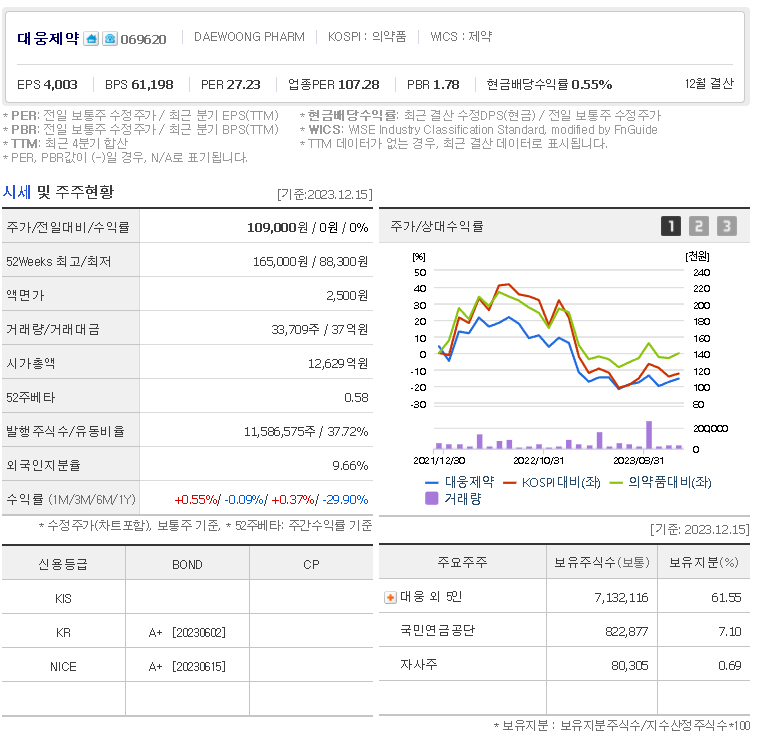Click the 1M return +0.55%
Screen dimensions: 759x738
tap(196, 499)
